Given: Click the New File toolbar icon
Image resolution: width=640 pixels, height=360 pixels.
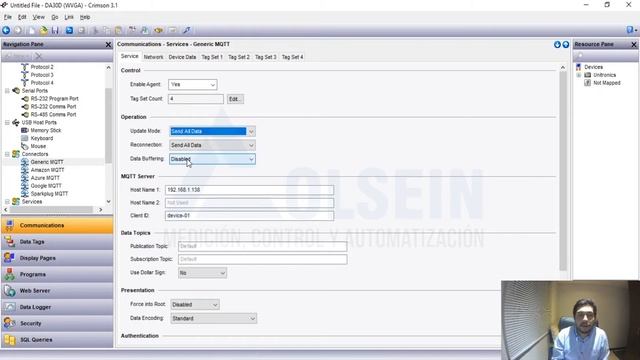Looking at the screenshot, I should click(32, 30).
